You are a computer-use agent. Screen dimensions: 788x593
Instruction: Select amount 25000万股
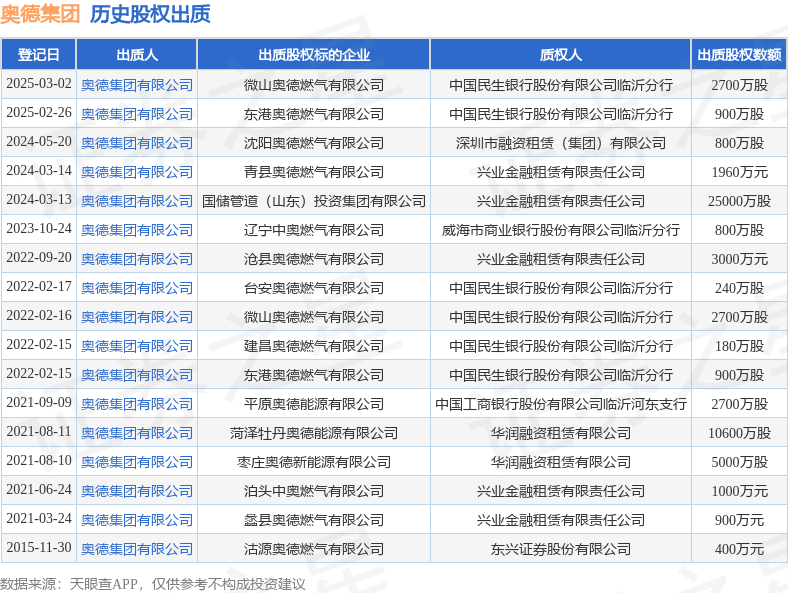(739, 202)
